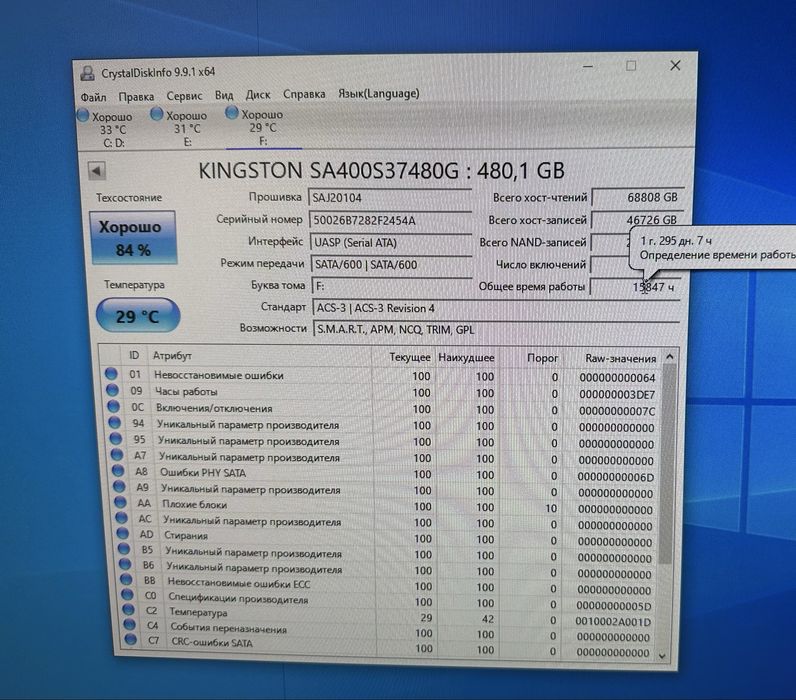
Task: Click status icon of row 0C Включения/отключения
Action: point(113,407)
